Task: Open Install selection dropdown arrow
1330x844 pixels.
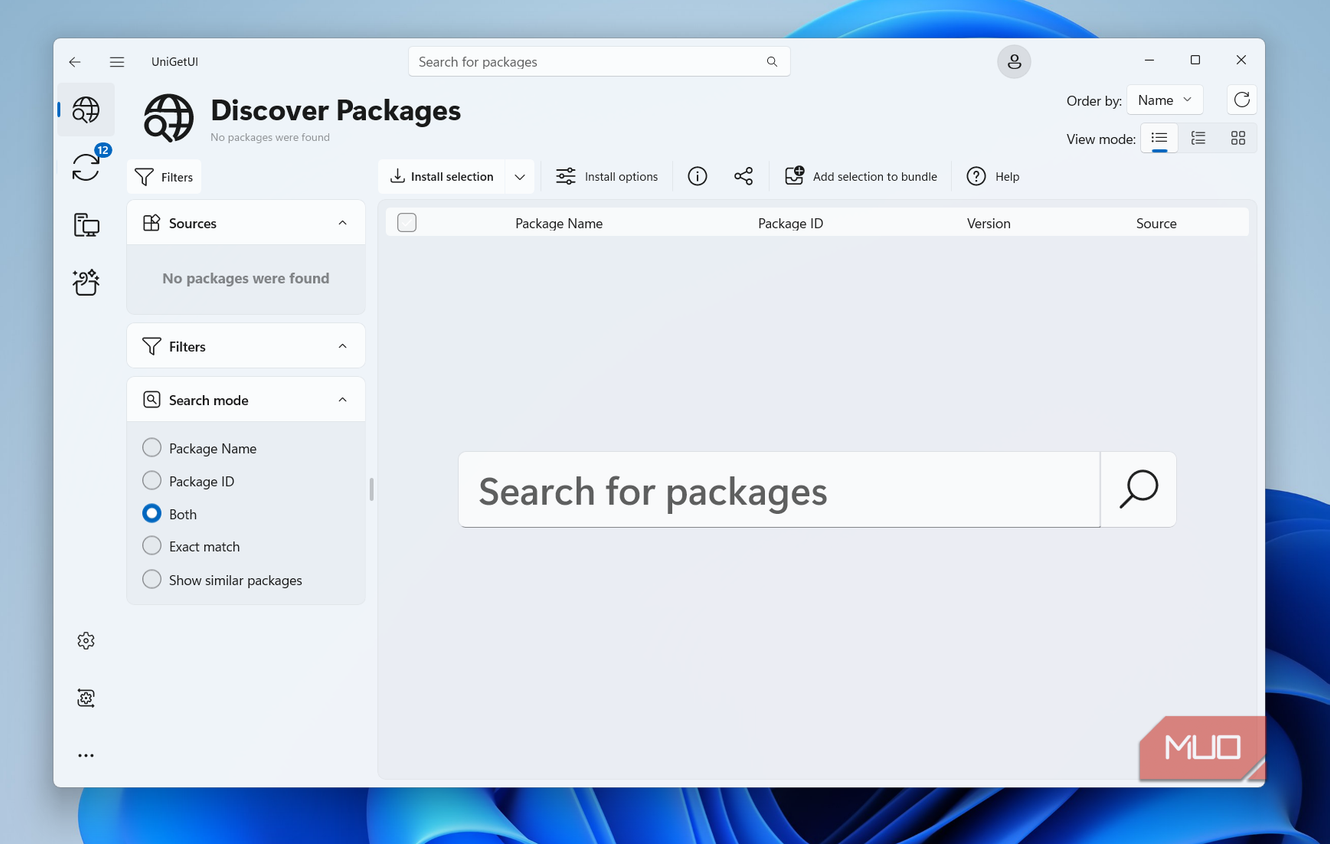Action: pyautogui.click(x=520, y=177)
